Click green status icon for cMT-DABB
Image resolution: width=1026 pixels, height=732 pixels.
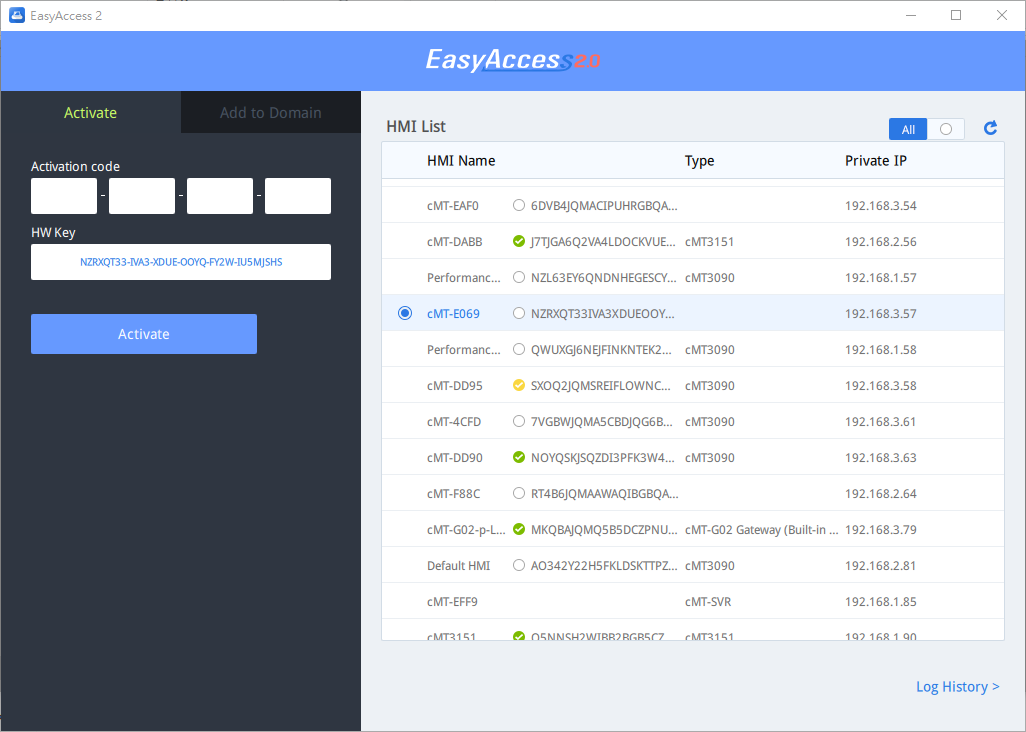click(519, 241)
